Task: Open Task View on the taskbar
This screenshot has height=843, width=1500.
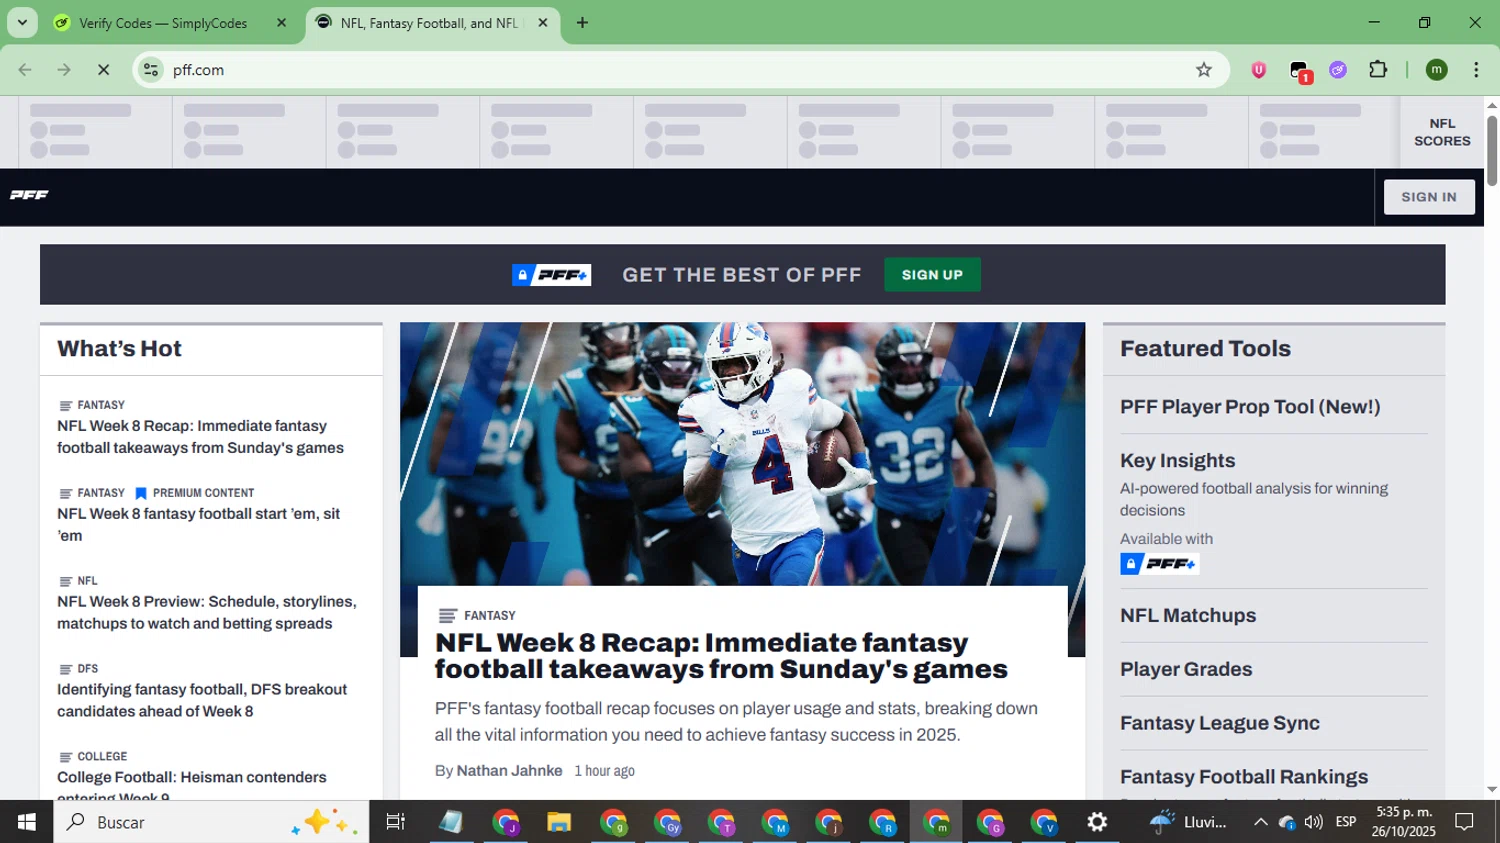Action: [x=396, y=822]
